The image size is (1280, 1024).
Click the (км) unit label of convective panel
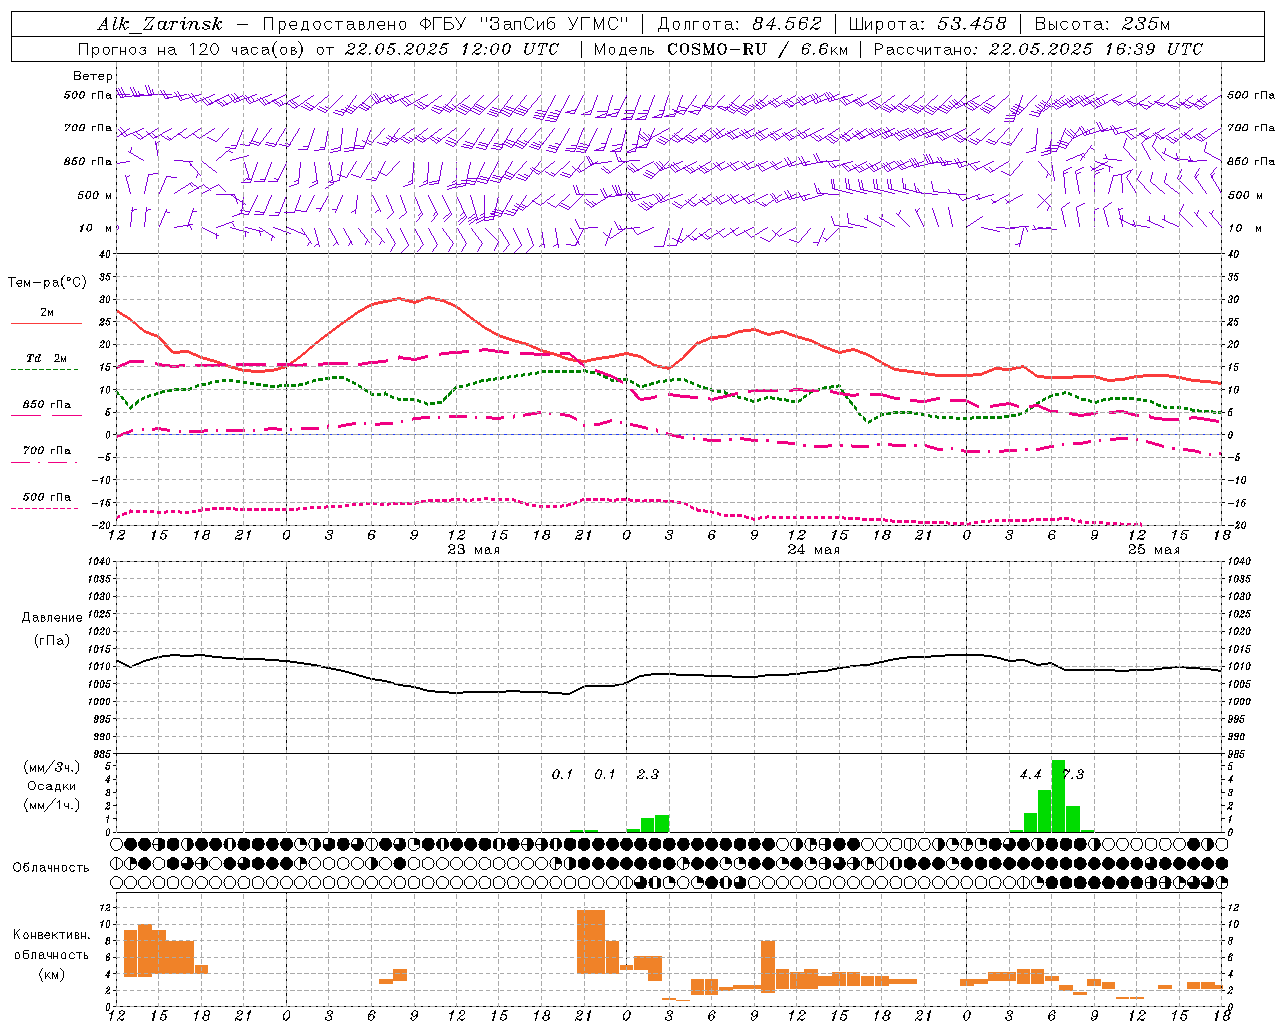[x=52, y=974]
